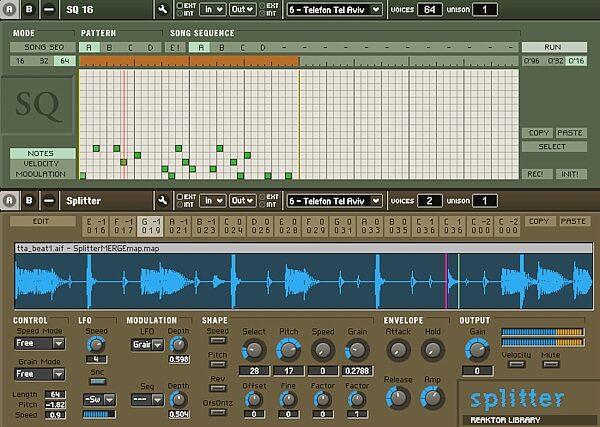Adjust Shape Select knob
Image resolution: width=600 pixels, height=427 pixels.
pyautogui.click(x=254, y=350)
